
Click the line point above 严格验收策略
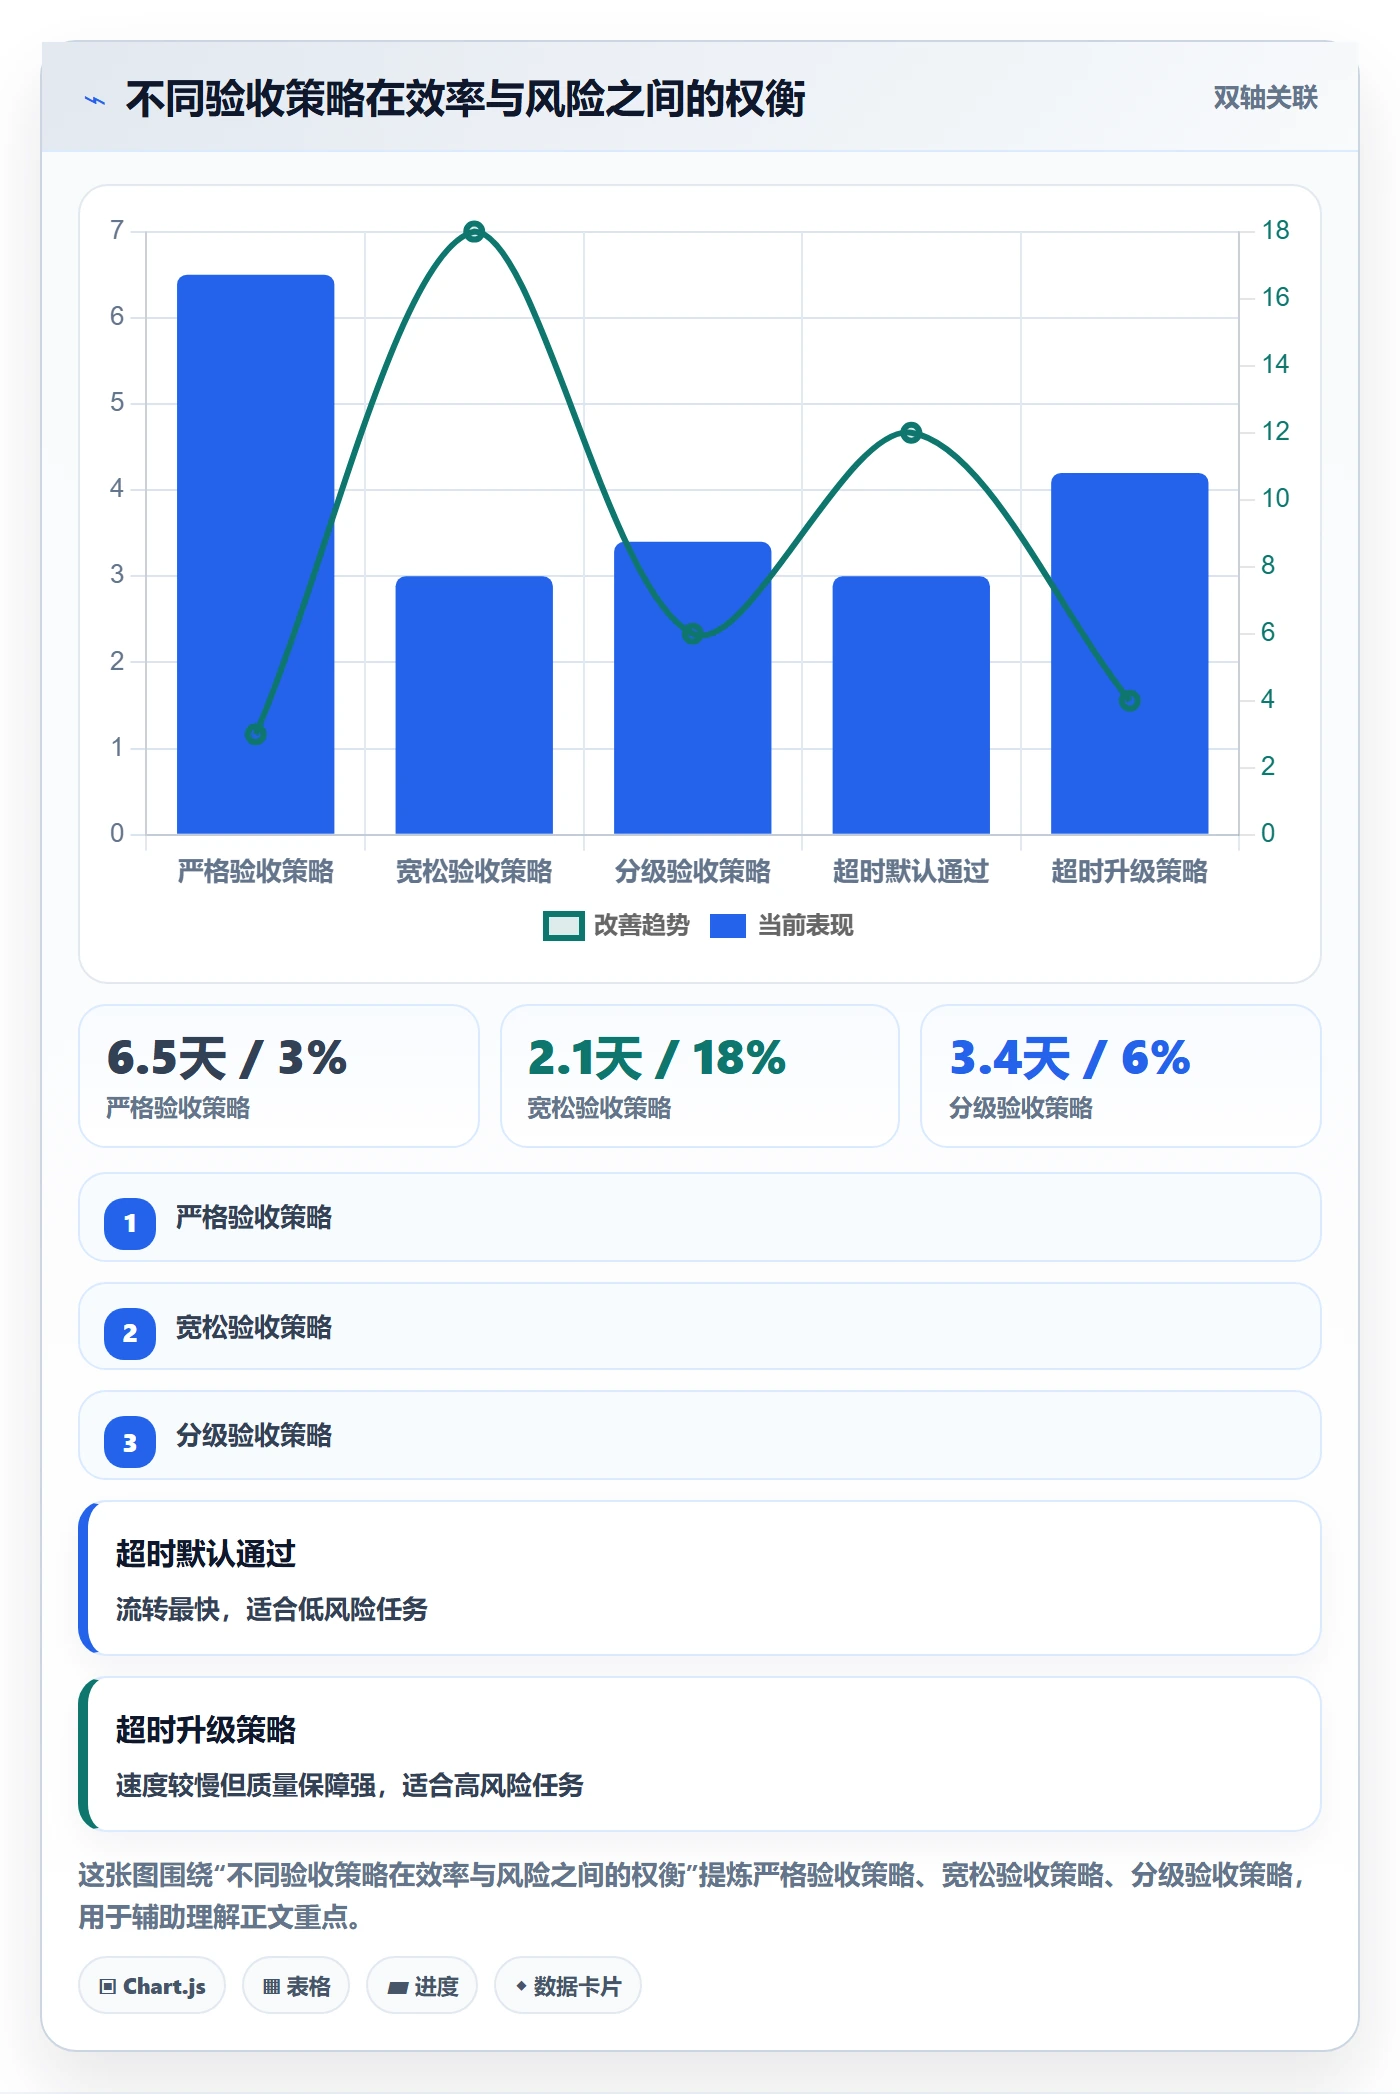(256, 735)
